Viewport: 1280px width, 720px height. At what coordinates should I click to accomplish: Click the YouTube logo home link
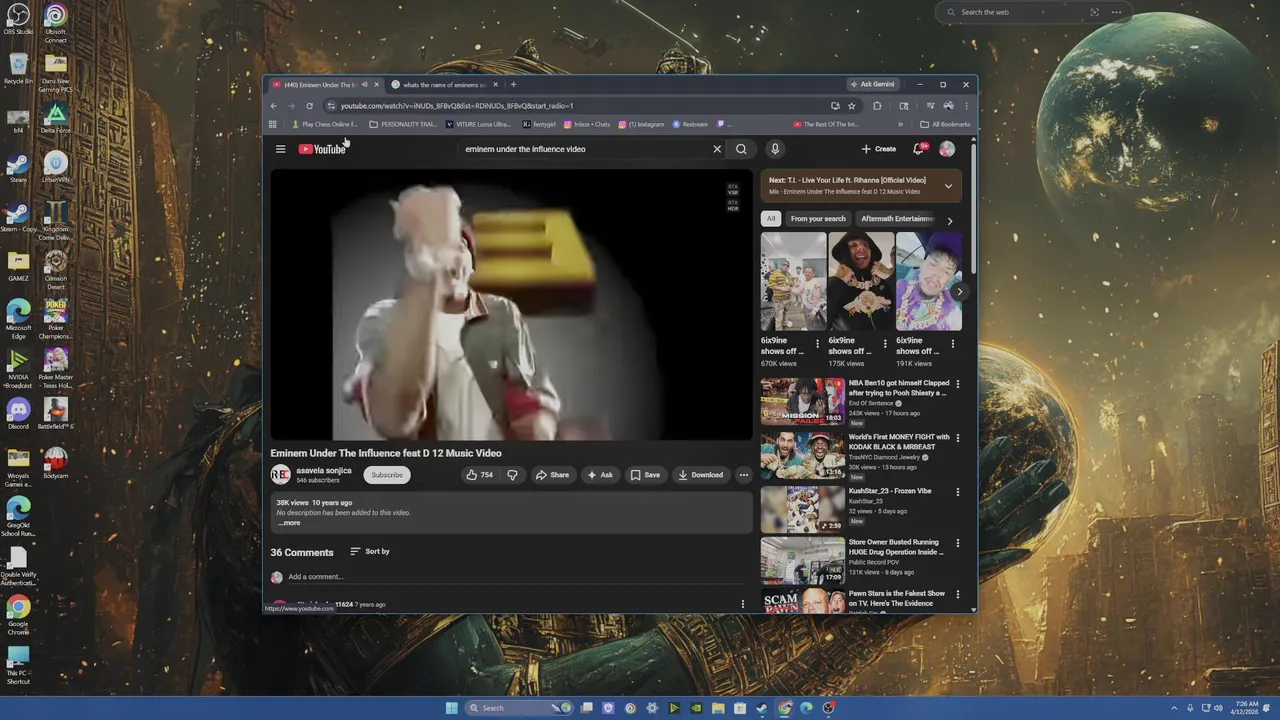pos(322,149)
